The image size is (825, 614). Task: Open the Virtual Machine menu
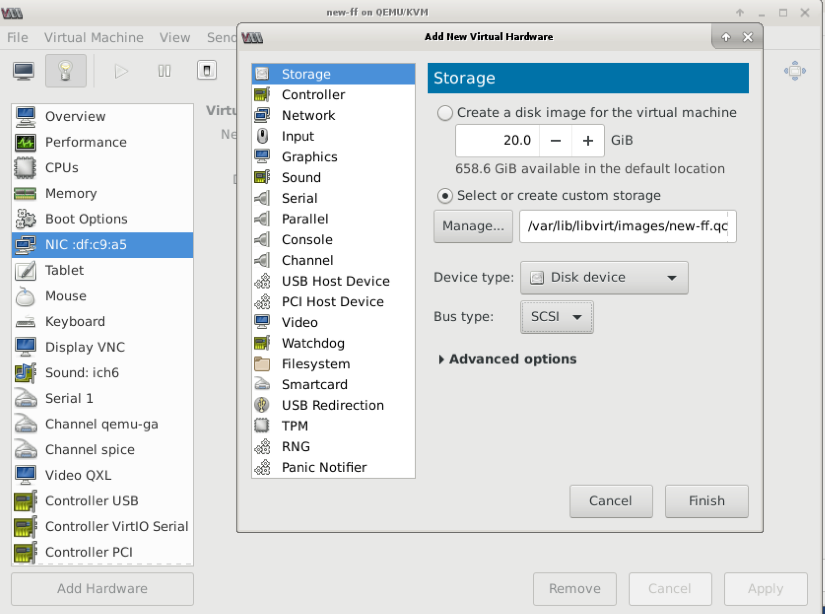(x=94, y=37)
